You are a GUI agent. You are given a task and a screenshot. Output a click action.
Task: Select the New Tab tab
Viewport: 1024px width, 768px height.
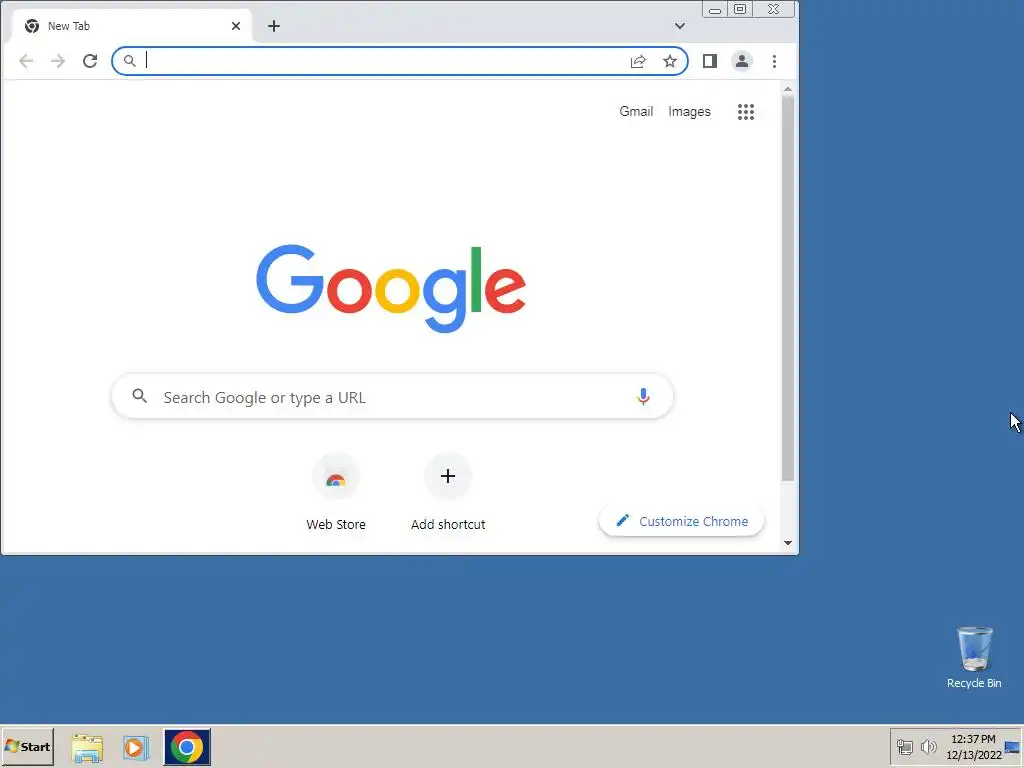(x=131, y=26)
